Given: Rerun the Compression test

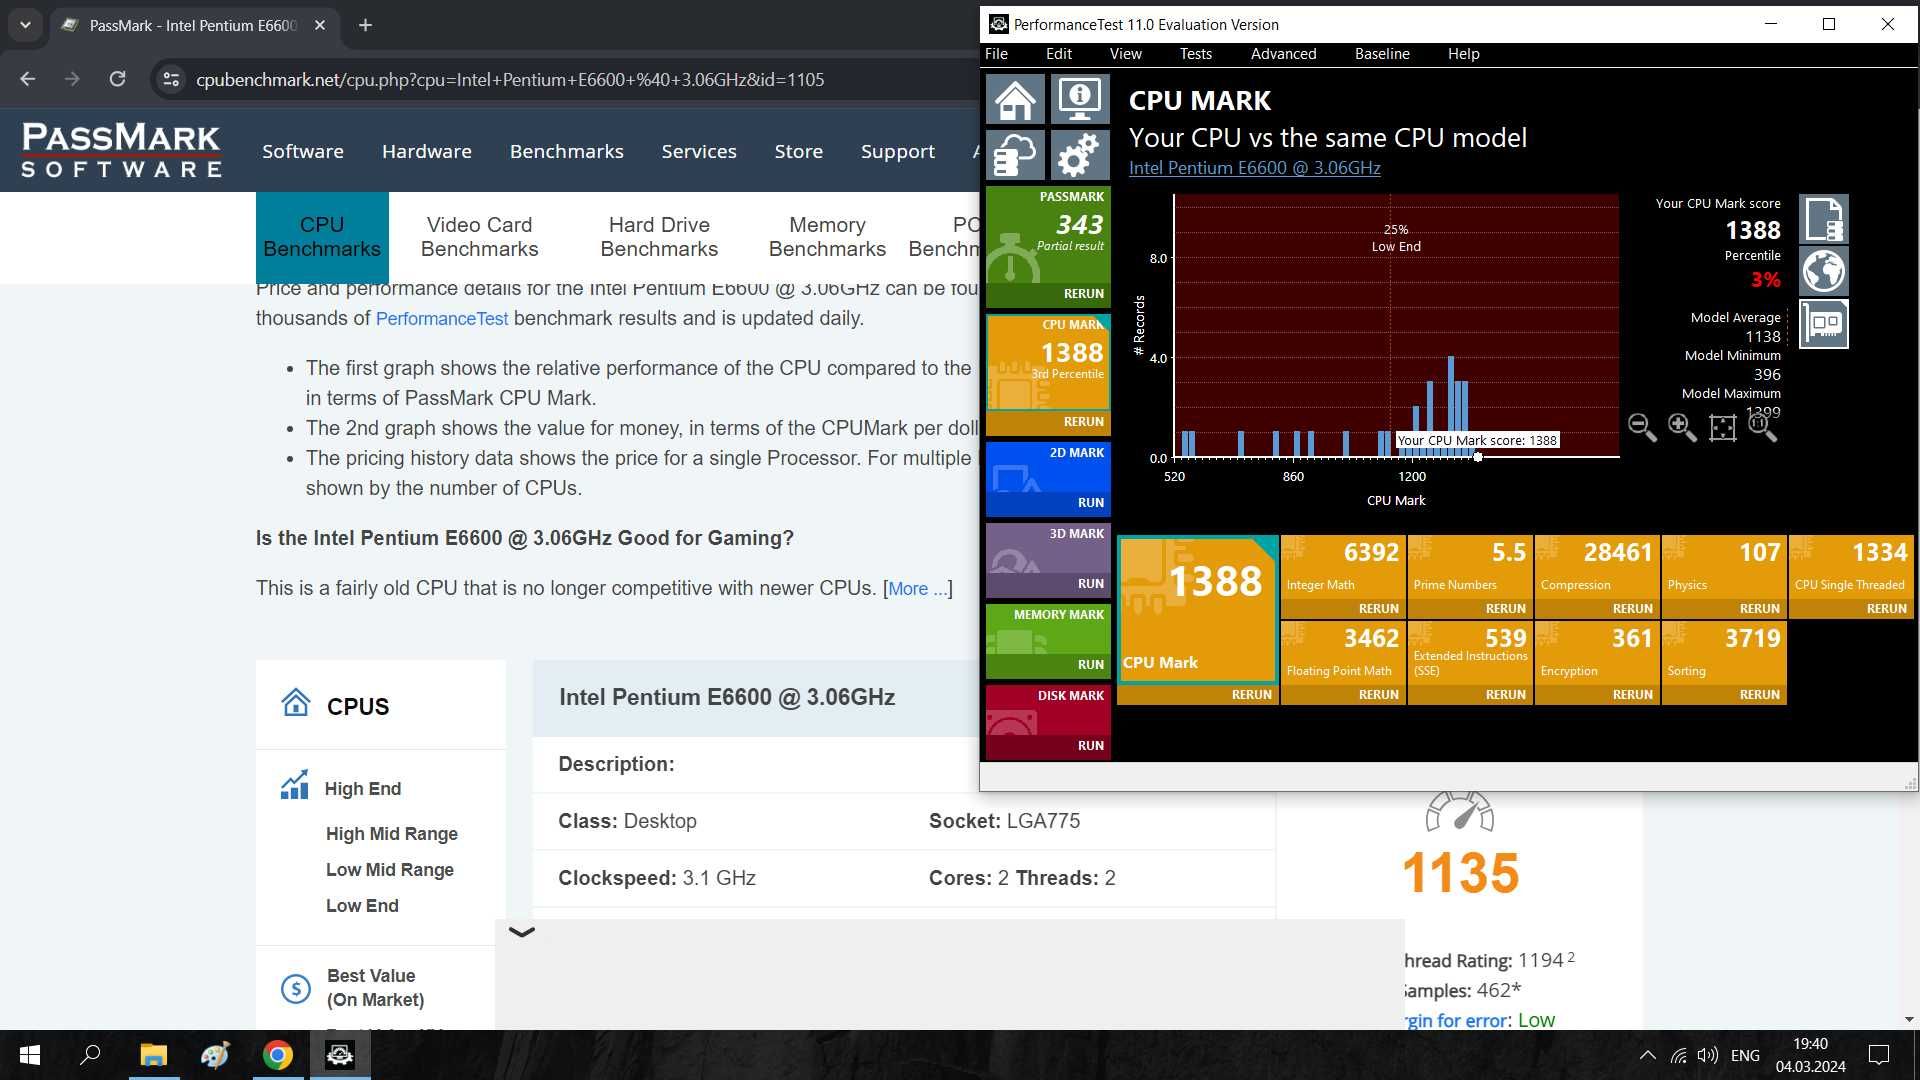Looking at the screenshot, I should pyautogui.click(x=1633, y=609).
